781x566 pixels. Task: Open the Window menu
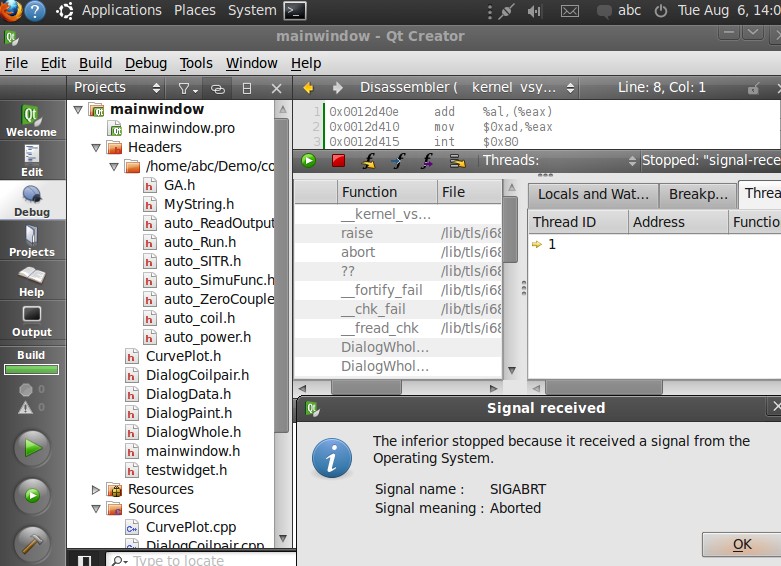pyautogui.click(x=252, y=63)
